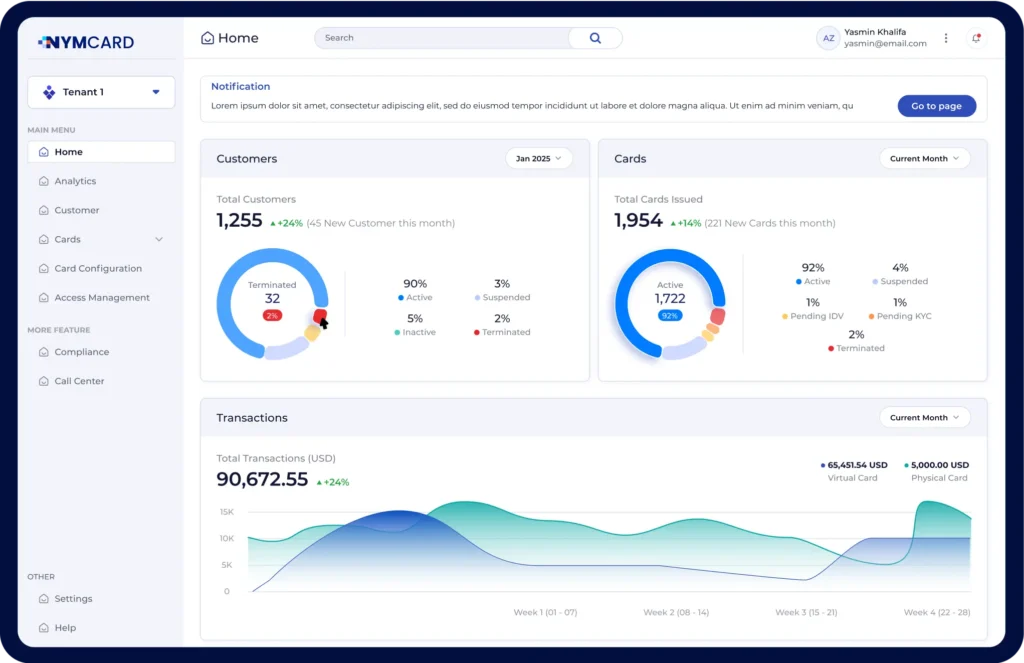Open the Current Month dropdown in Transactions
Viewport: 1024px width, 663px height.
coord(924,417)
